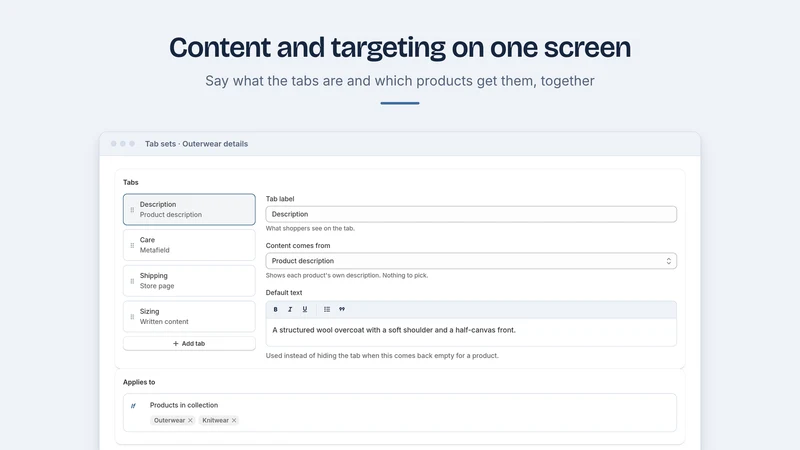The width and height of the screenshot is (800, 450).
Task: Click the 'Content comes from' label
Action: 298,245
